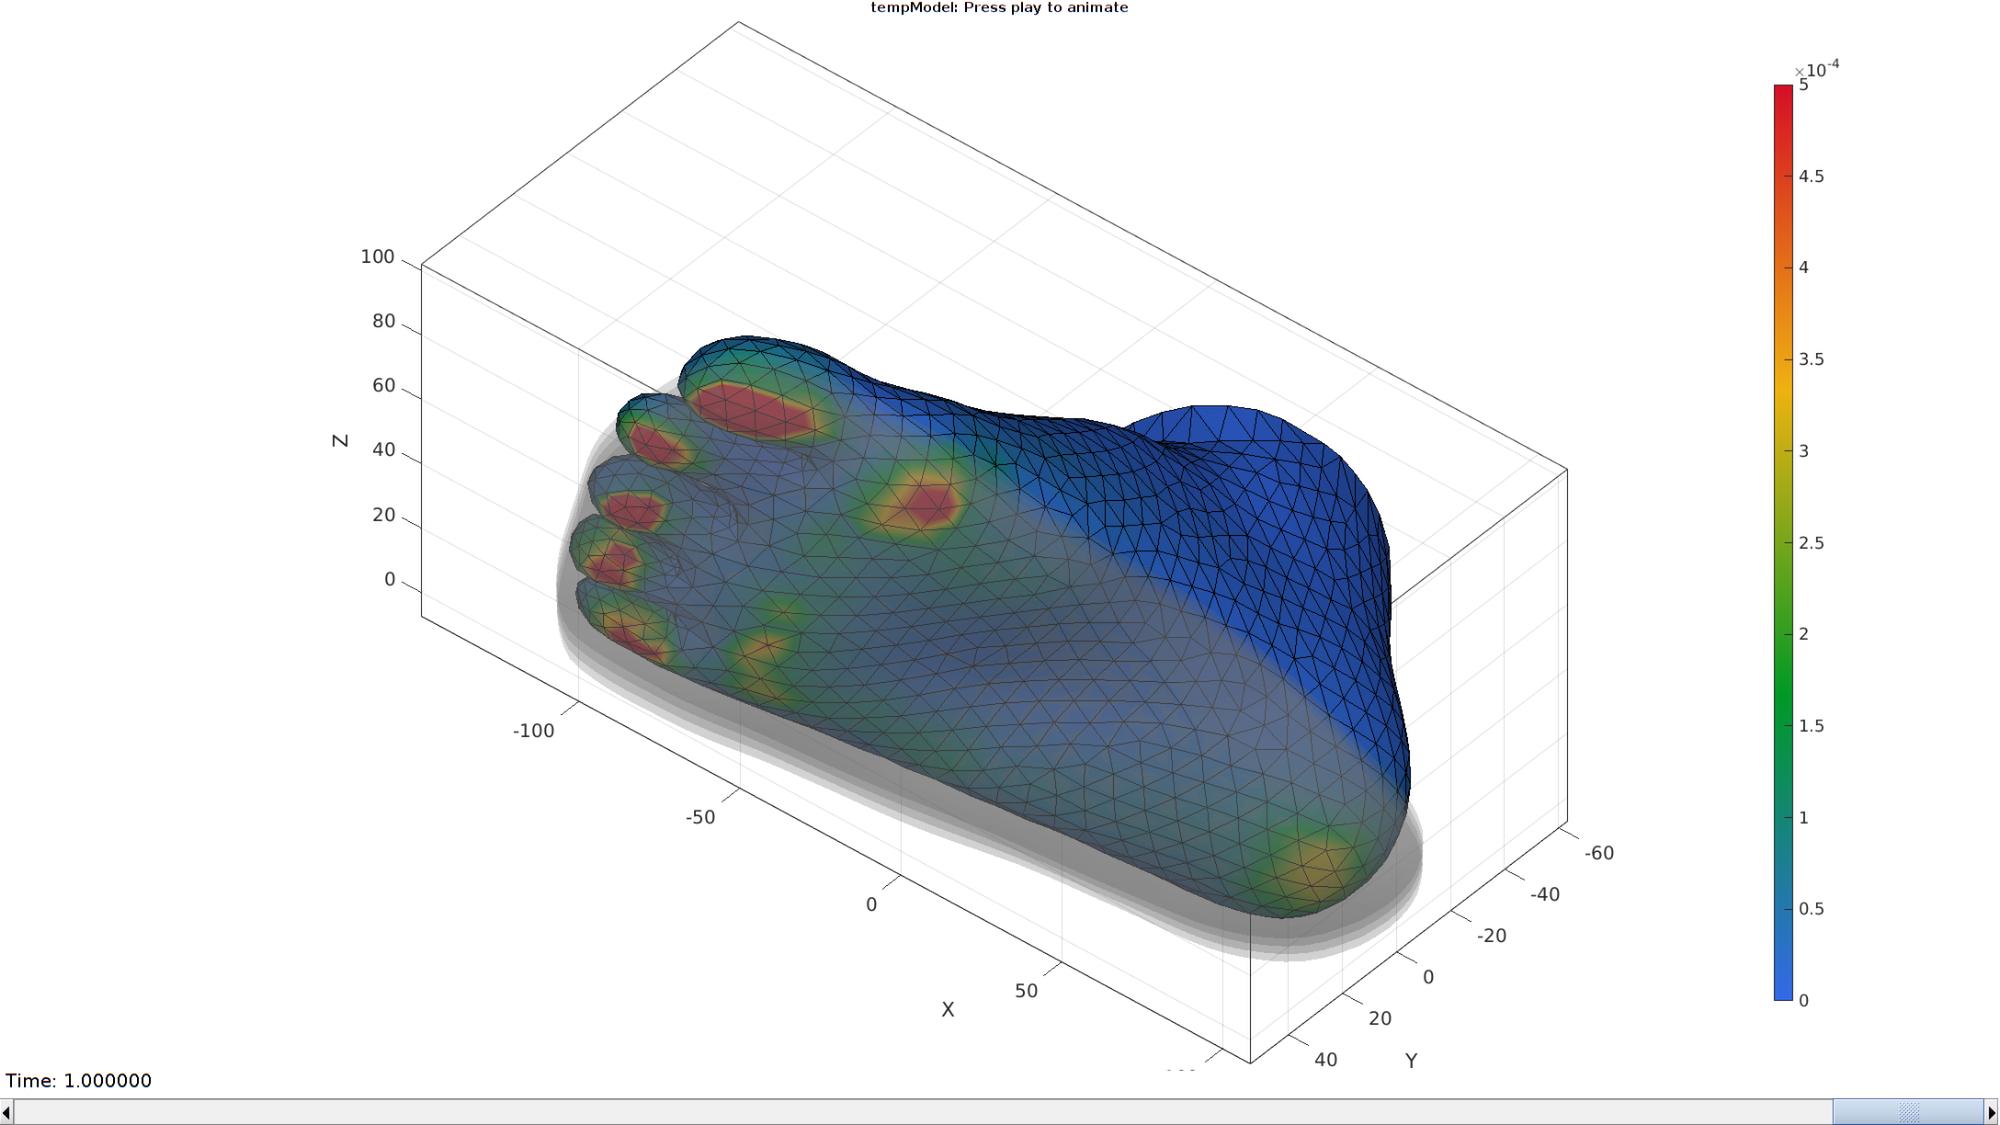This screenshot has width=2000, height=1125.
Task: Click the colorbar exponent label x10^-4
Action: pos(1817,69)
